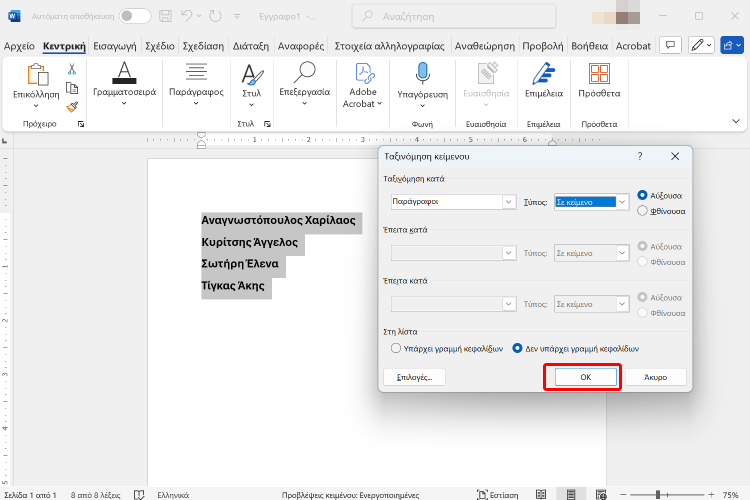Open the Quick Access Toolbar customize arrow
This screenshot has height=500, width=750.
click(x=237, y=16)
